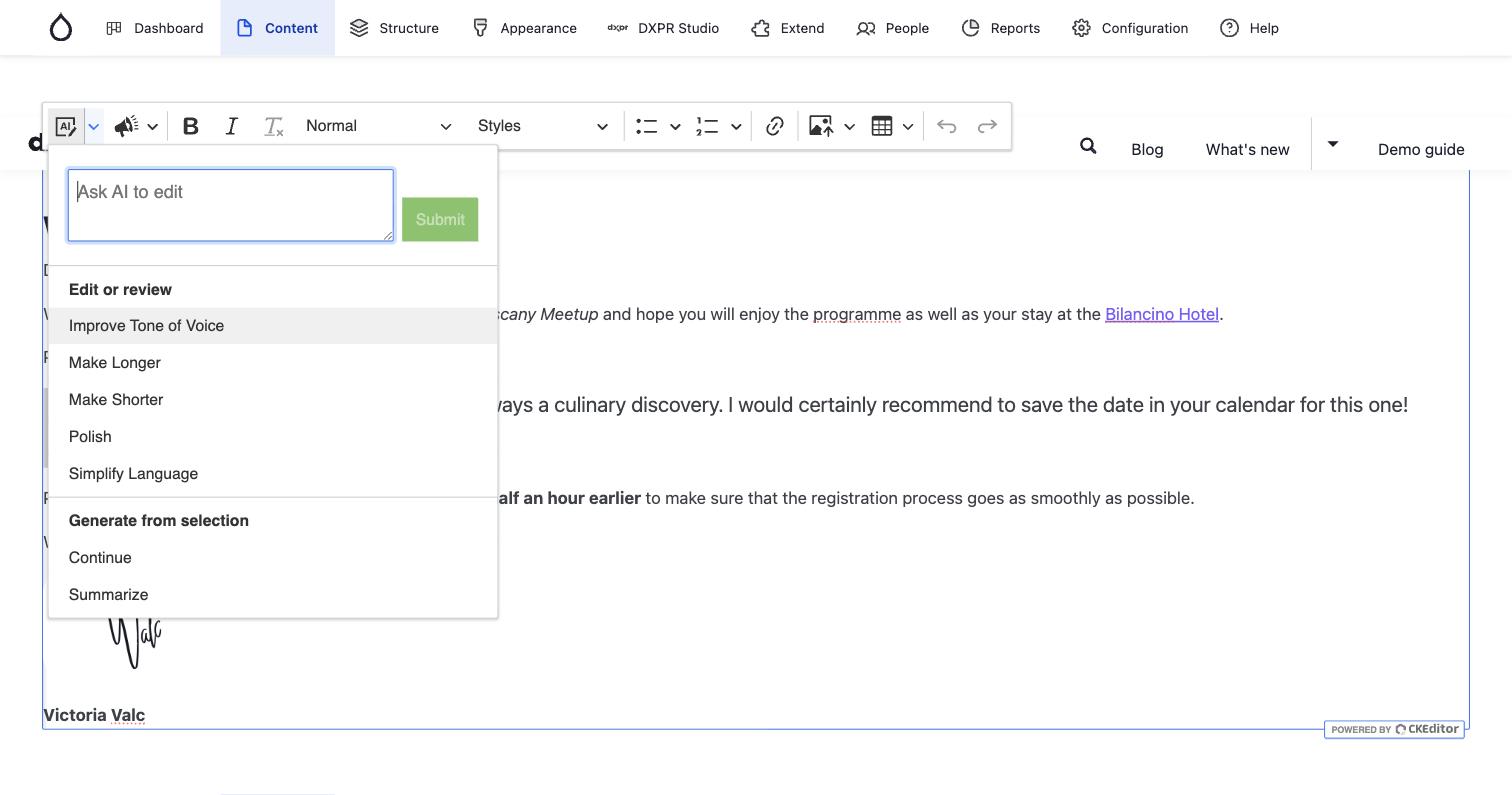Expand the megaphone tool dropdown arrow
The image size is (1512, 795).
153,126
